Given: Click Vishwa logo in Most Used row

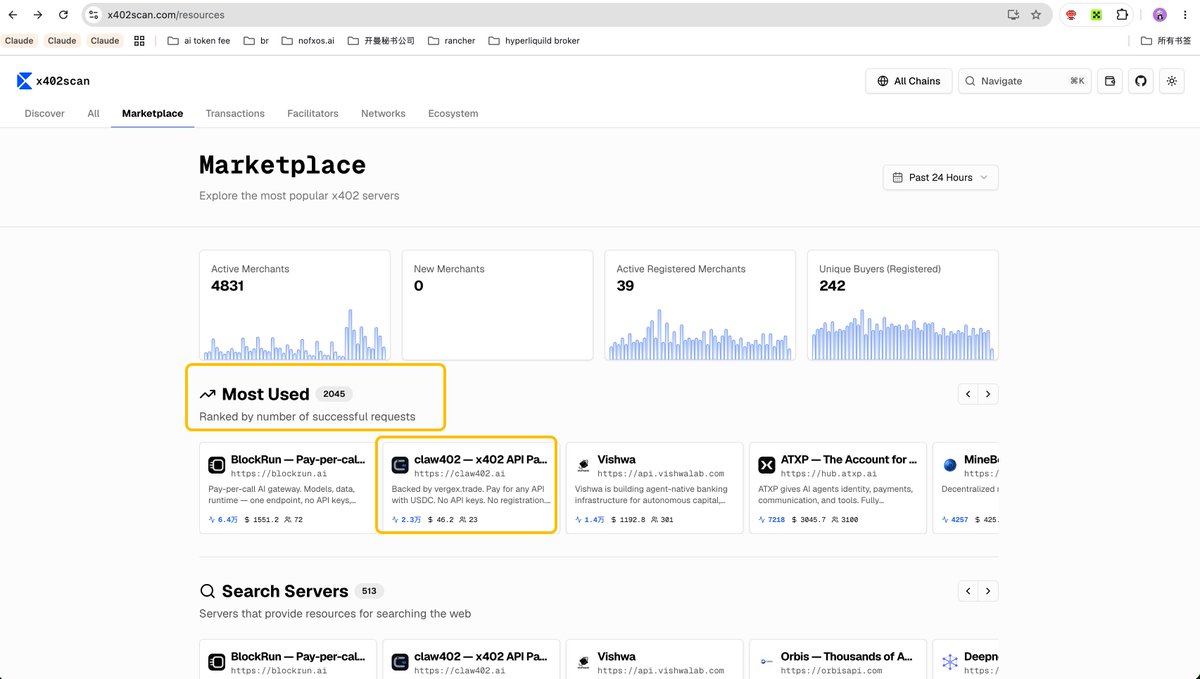Looking at the screenshot, I should click(x=583, y=466).
